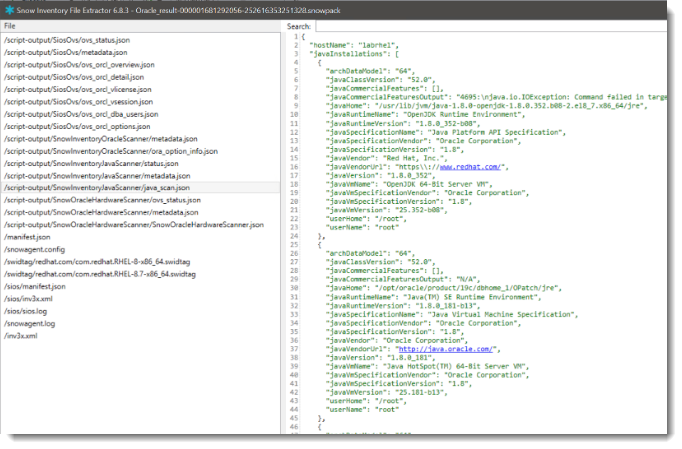Open ovs_orcl_detail.json entry
Viewport: 682px width, 449px height.
[x=74, y=77]
